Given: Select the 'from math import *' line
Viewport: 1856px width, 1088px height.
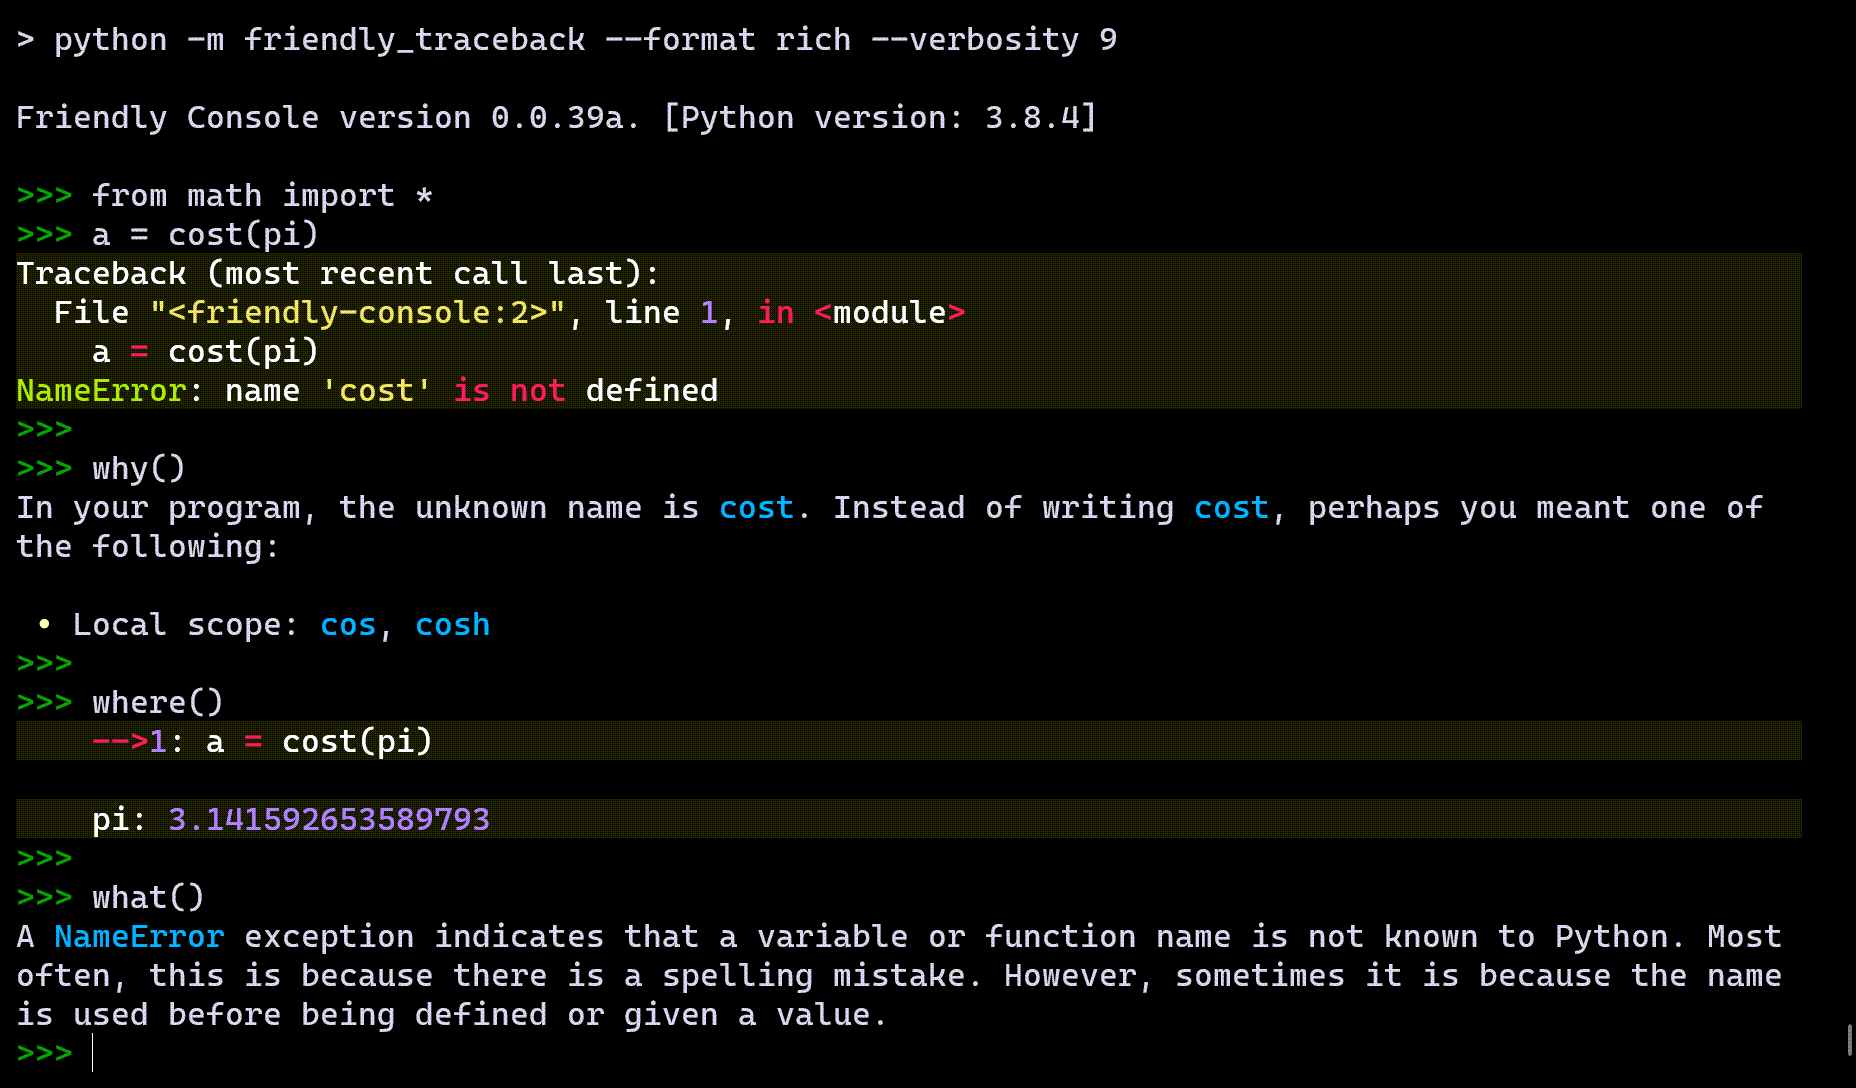Looking at the screenshot, I should [262, 195].
